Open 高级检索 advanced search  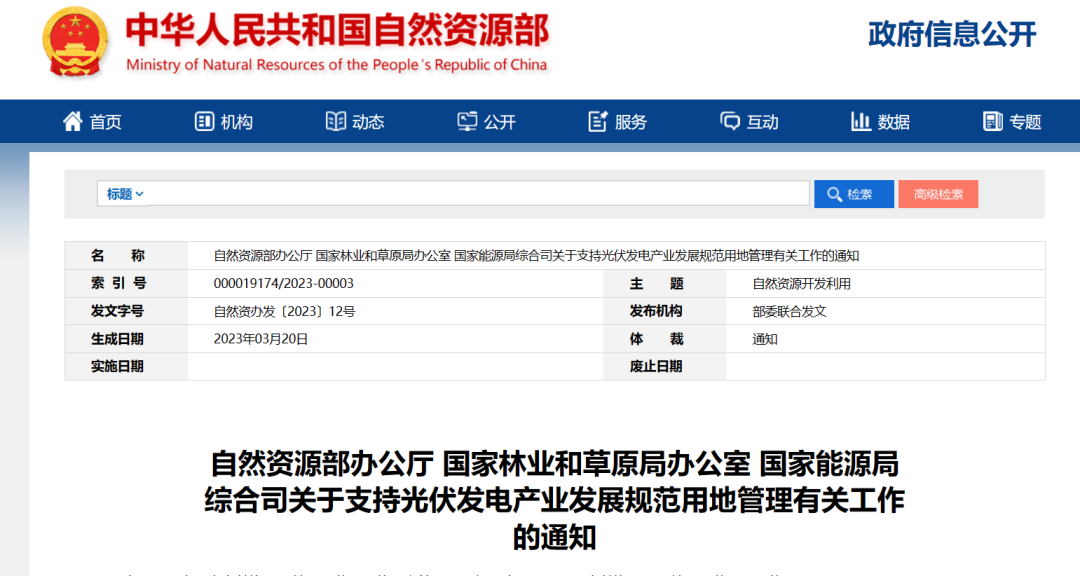tap(938, 194)
